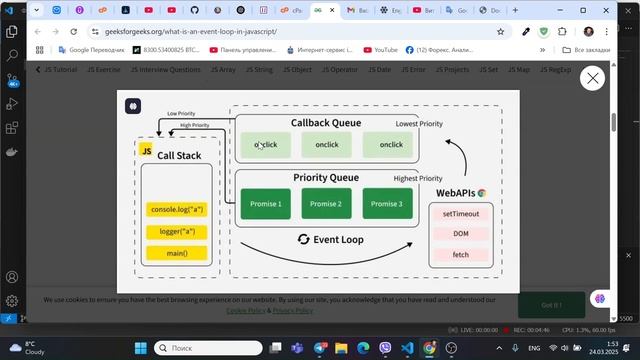
Task: Open clock and date in taskbar
Action: click(x=603, y=348)
